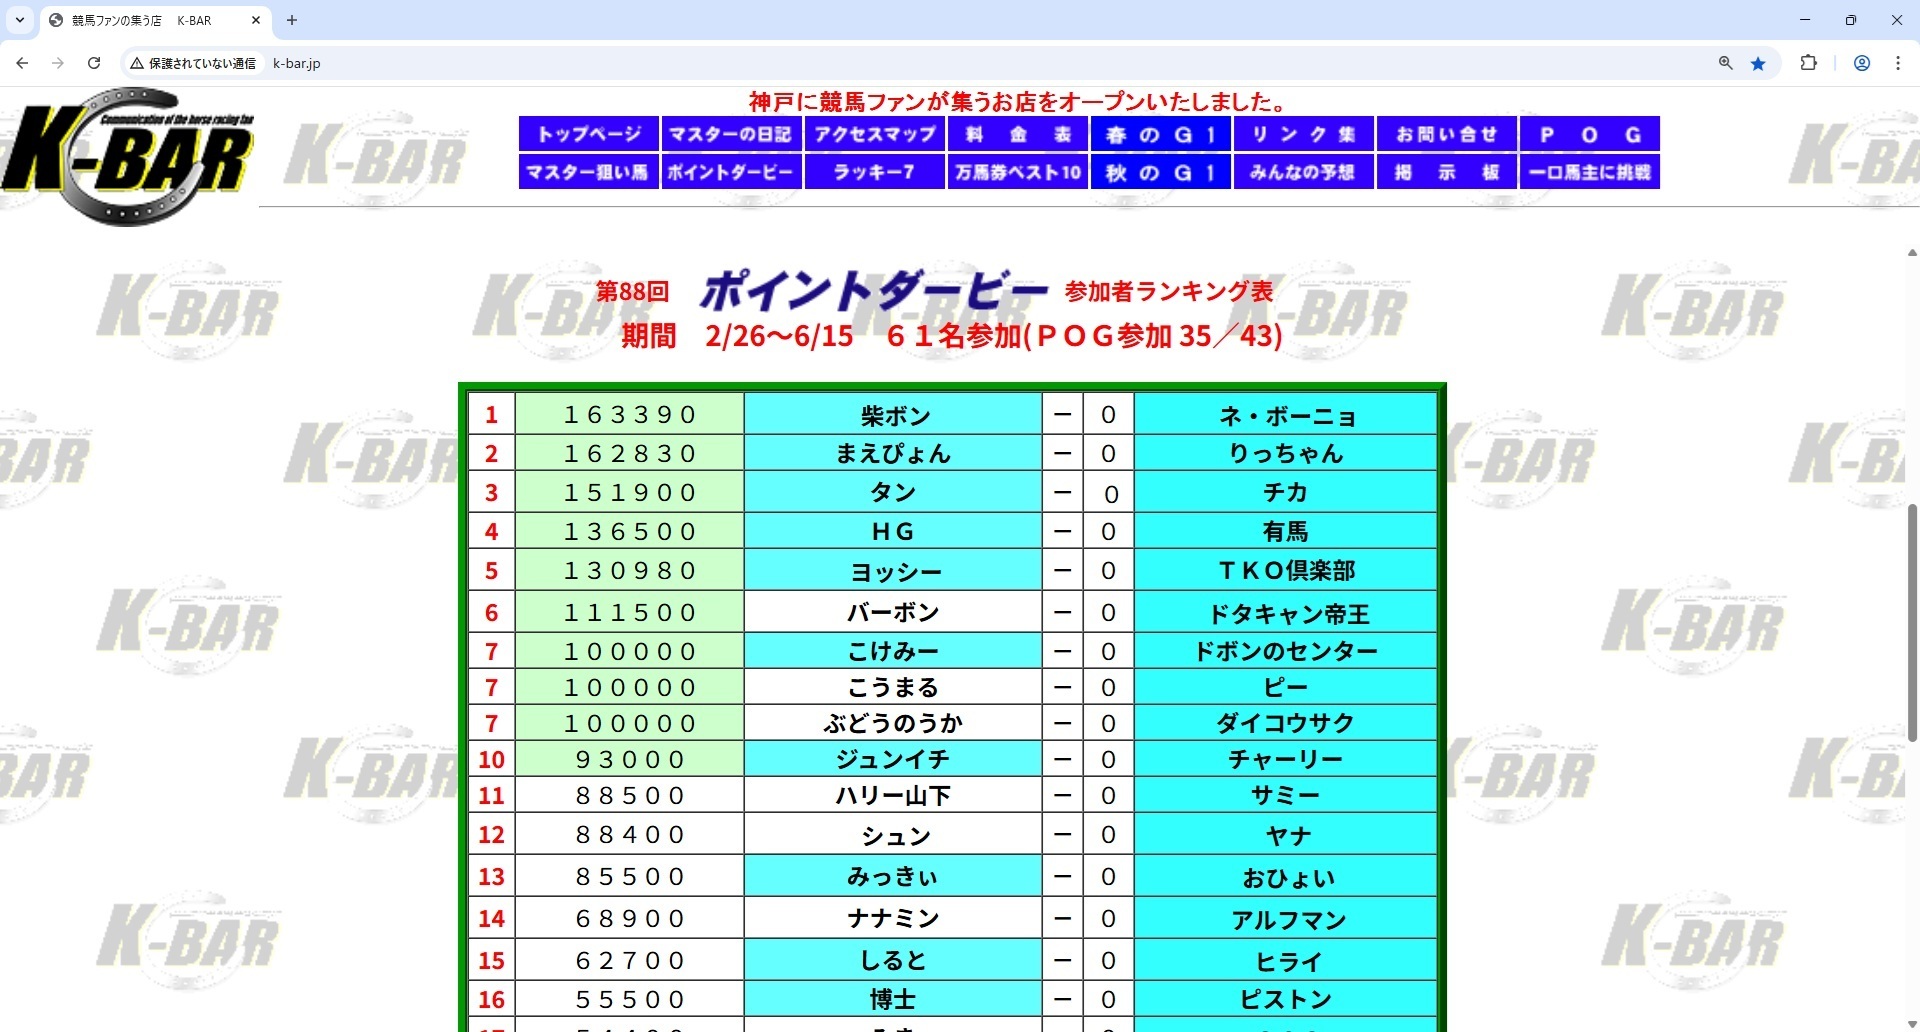
Task: Open the ラッキー7 menu button
Action: 874,172
